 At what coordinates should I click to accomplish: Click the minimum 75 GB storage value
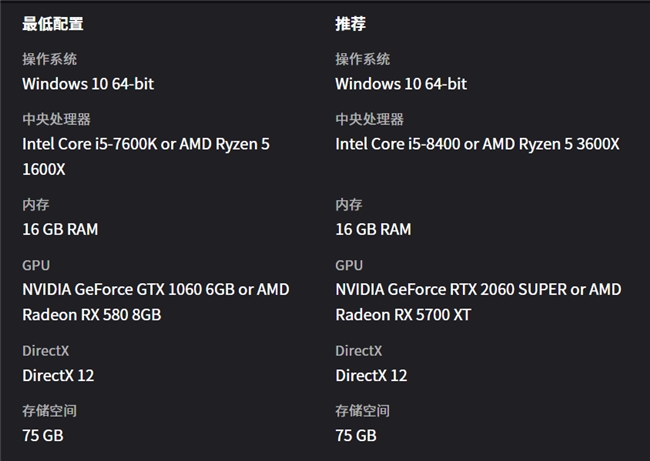click(43, 436)
